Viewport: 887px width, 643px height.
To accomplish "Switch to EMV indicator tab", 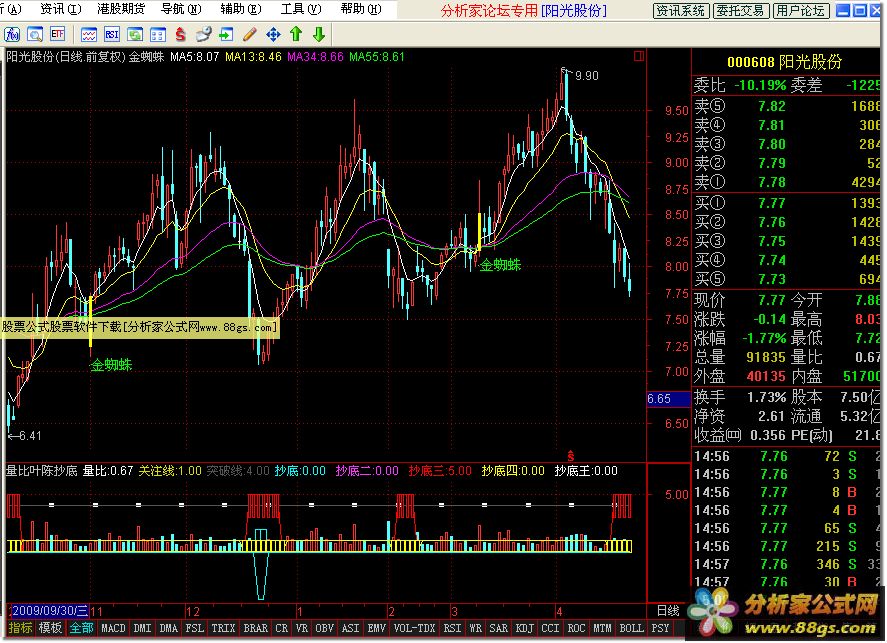I will 377,628.
